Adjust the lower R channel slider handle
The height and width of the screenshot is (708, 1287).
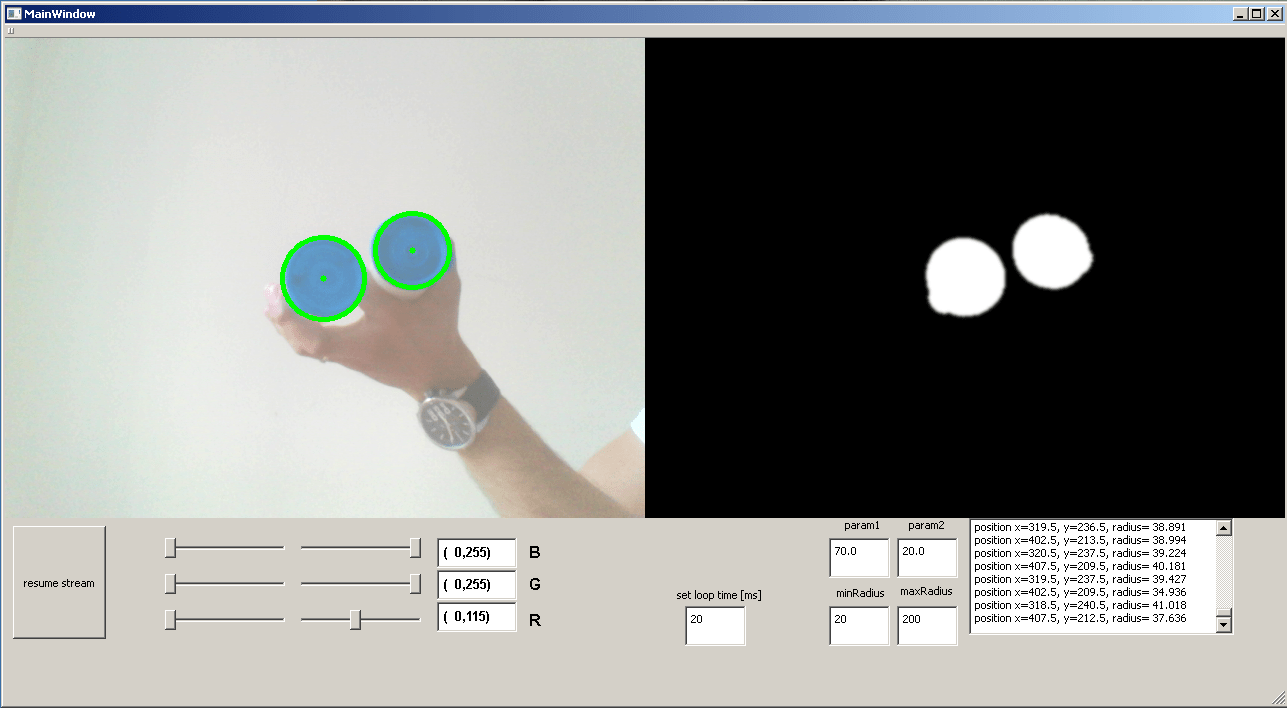[x=171, y=619]
